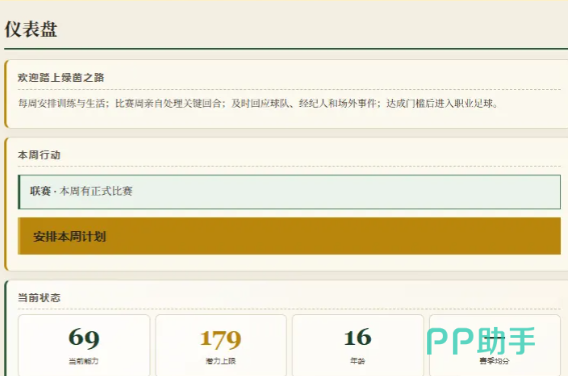Click the 当前状态 section title
This screenshot has height=376, width=568.
click(39, 298)
